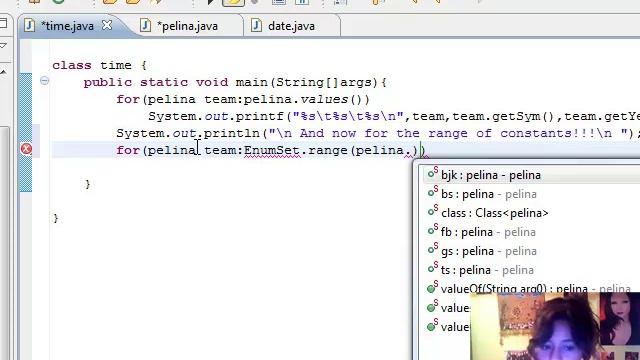The image size is (640, 360).
Task: Click the 'And now for the range' println line
Action: (378, 133)
